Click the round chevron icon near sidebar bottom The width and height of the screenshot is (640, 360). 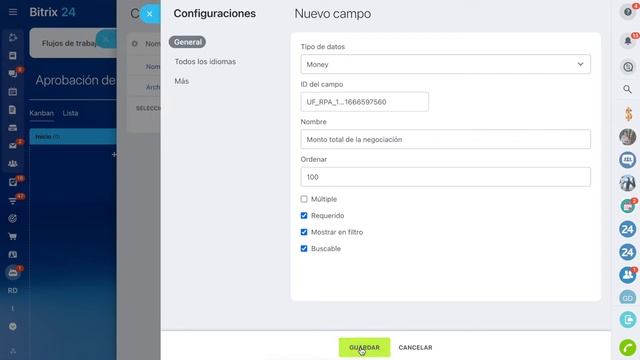[x=13, y=327]
